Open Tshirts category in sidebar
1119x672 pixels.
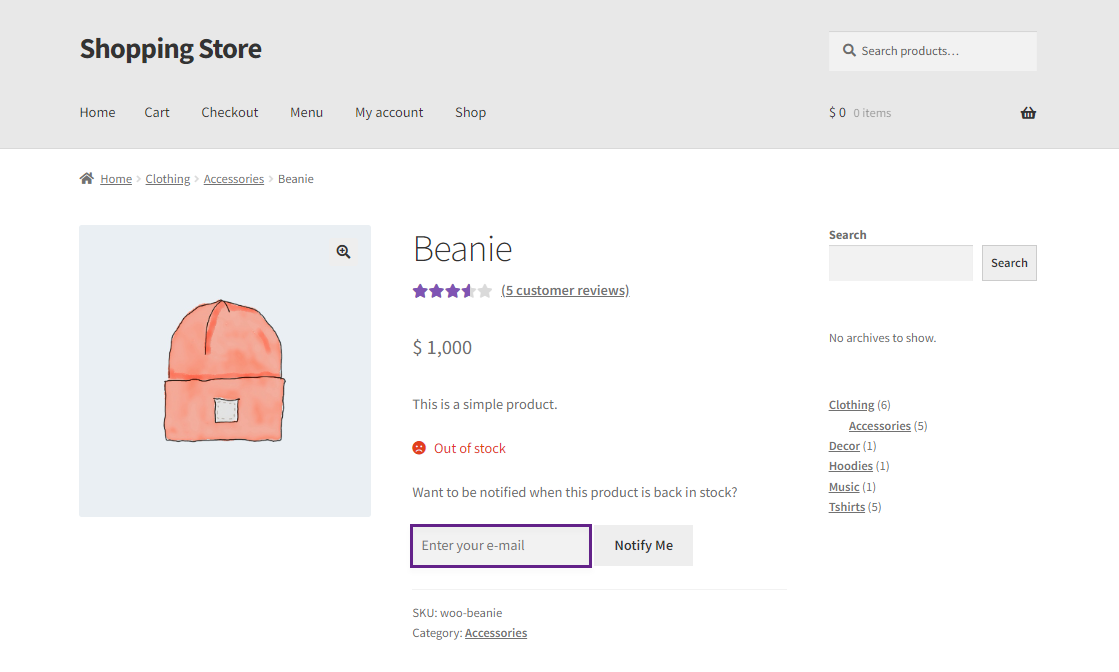(846, 507)
